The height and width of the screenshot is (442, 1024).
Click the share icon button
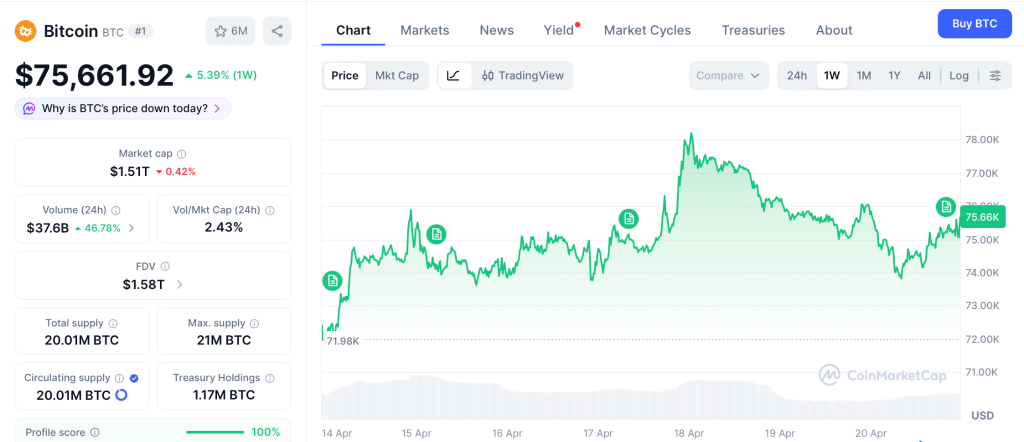click(277, 31)
